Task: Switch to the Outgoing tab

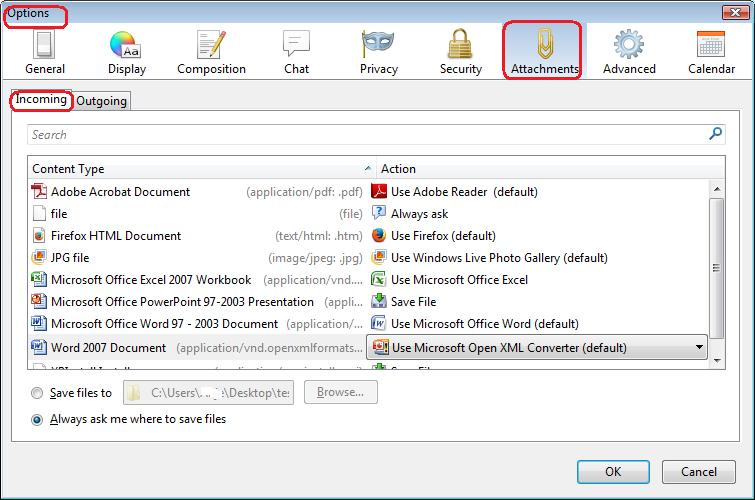Action: [102, 101]
